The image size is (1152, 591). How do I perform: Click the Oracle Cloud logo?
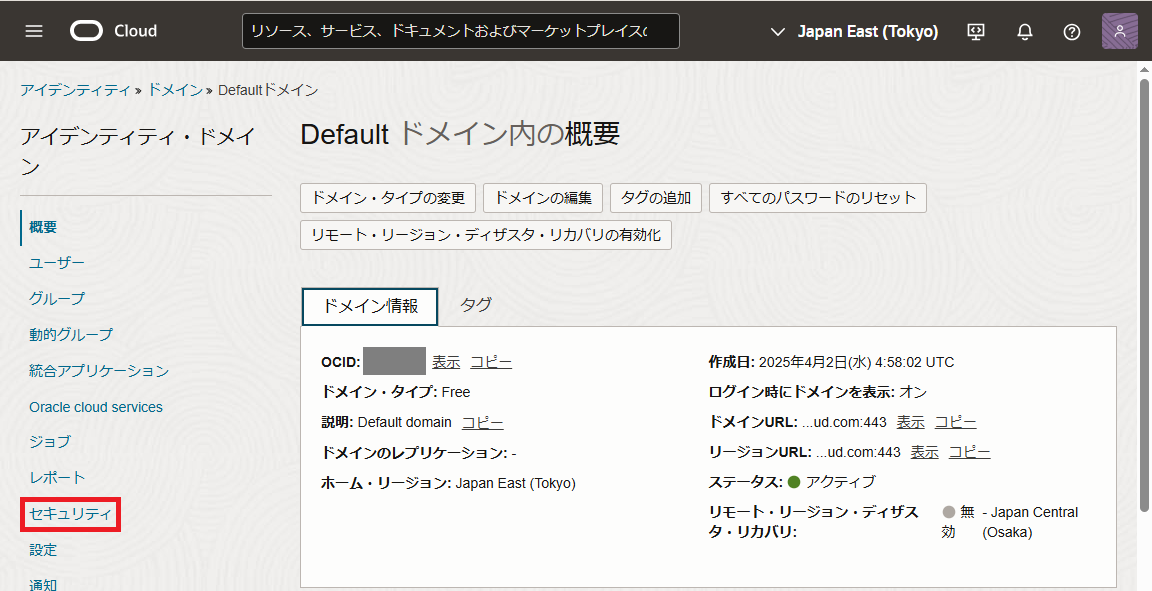pos(114,31)
